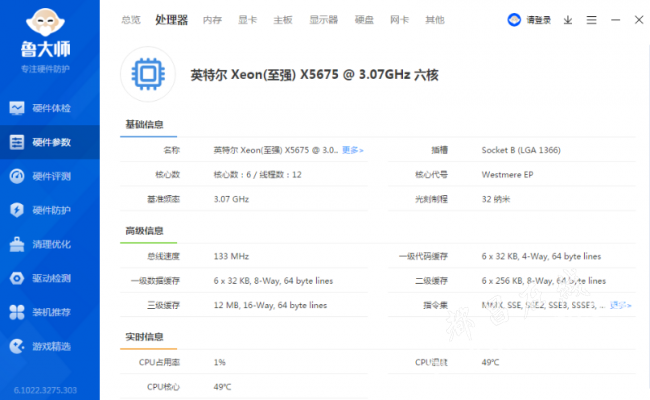This screenshot has width=650, height=400.
Task: Open 硬件体检 icon in sidebar
Action: [x=17, y=108]
